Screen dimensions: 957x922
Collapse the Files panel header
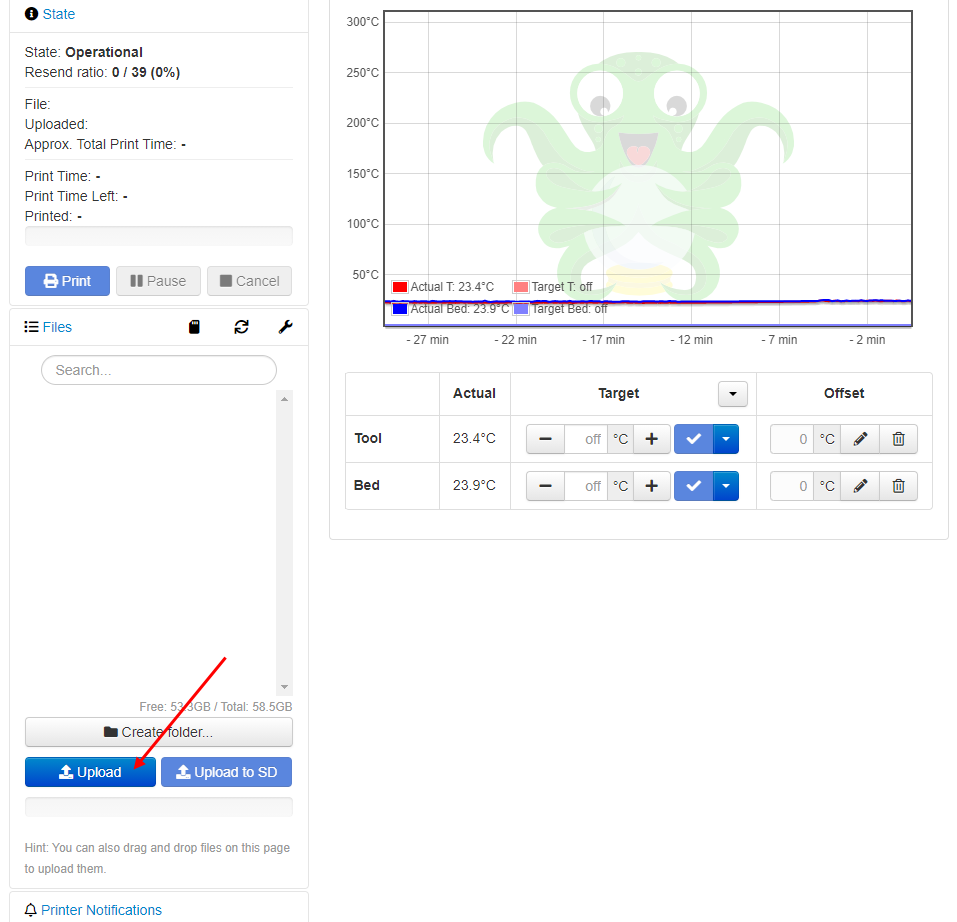pos(57,327)
